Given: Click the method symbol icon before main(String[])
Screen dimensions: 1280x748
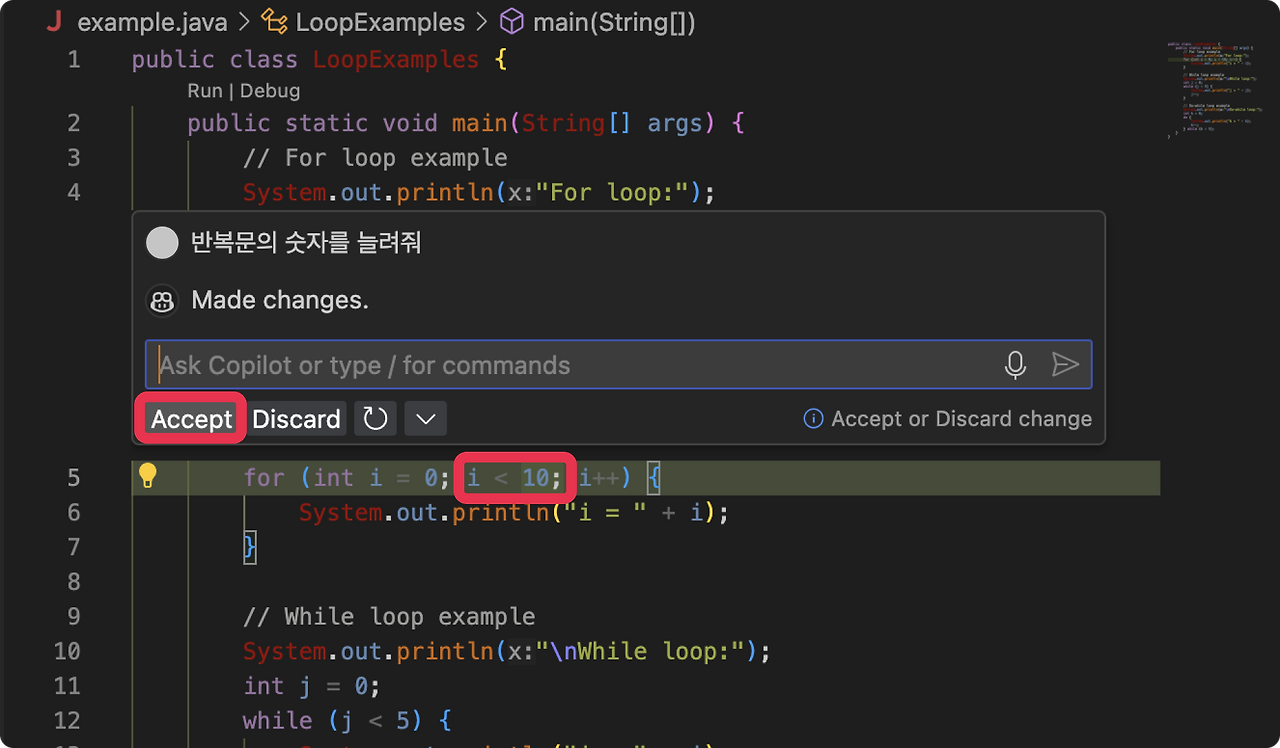Looking at the screenshot, I should (511, 21).
